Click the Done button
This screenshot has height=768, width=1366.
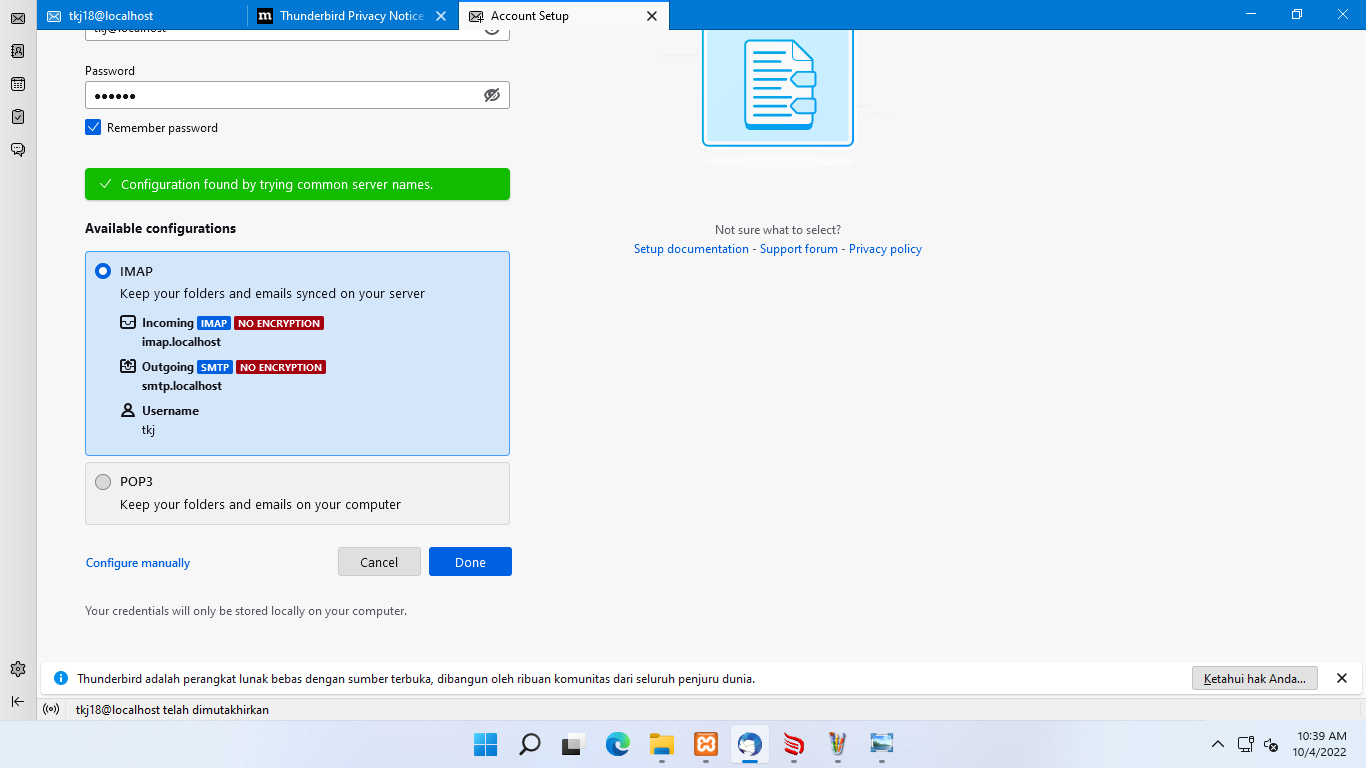coord(470,562)
